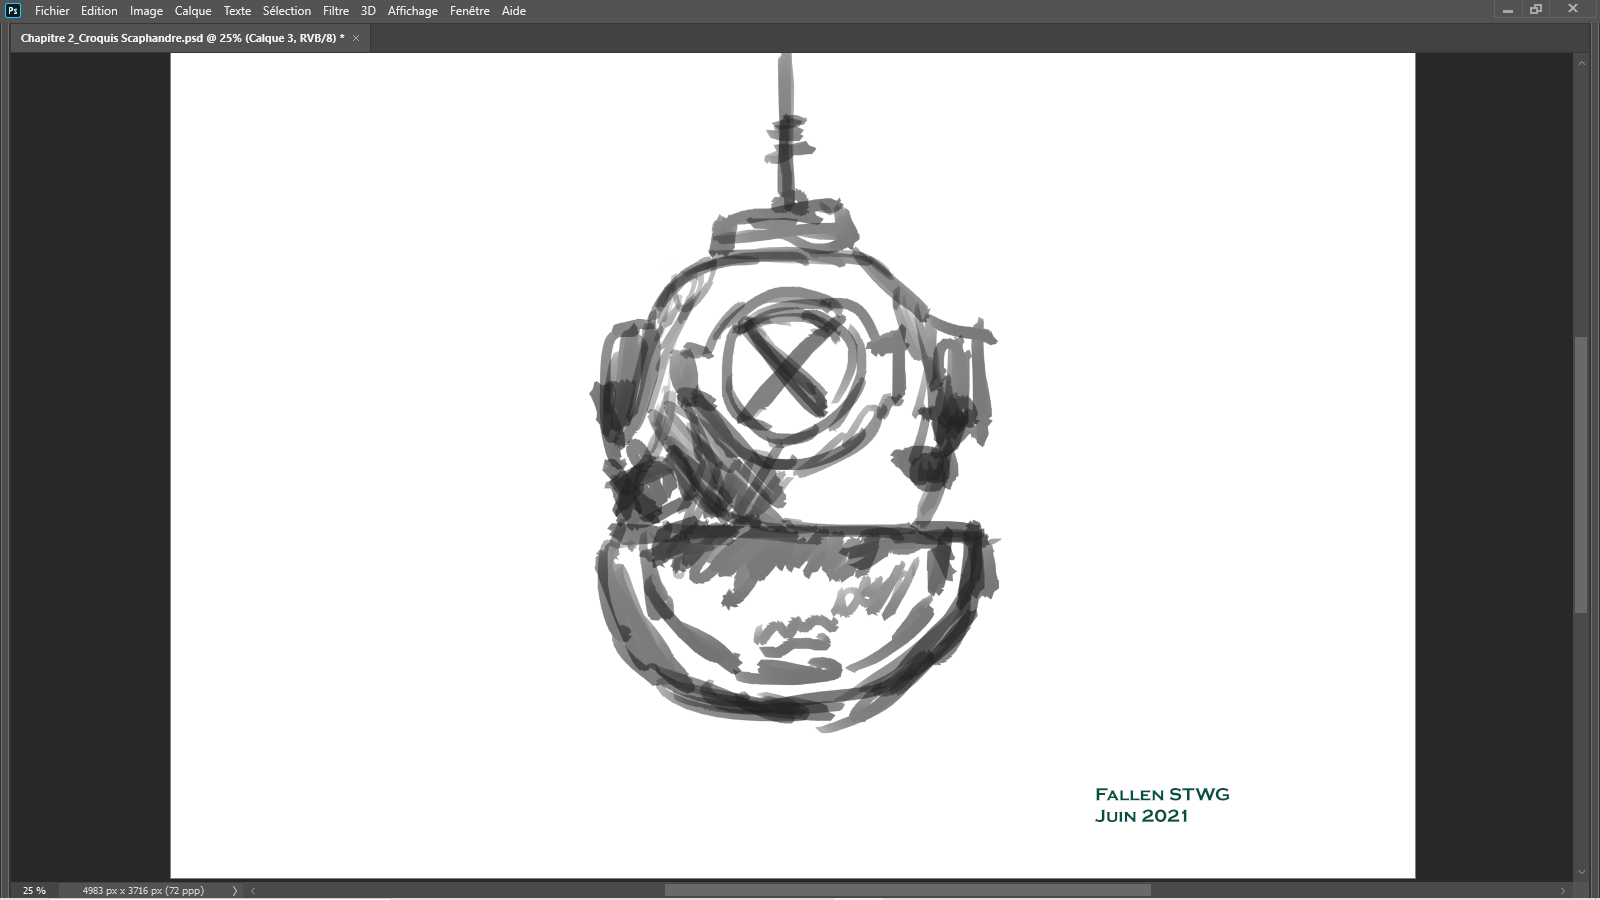Image resolution: width=1600 pixels, height=900 pixels.
Task: Click the 25 % zoom level field
Action: point(34,890)
